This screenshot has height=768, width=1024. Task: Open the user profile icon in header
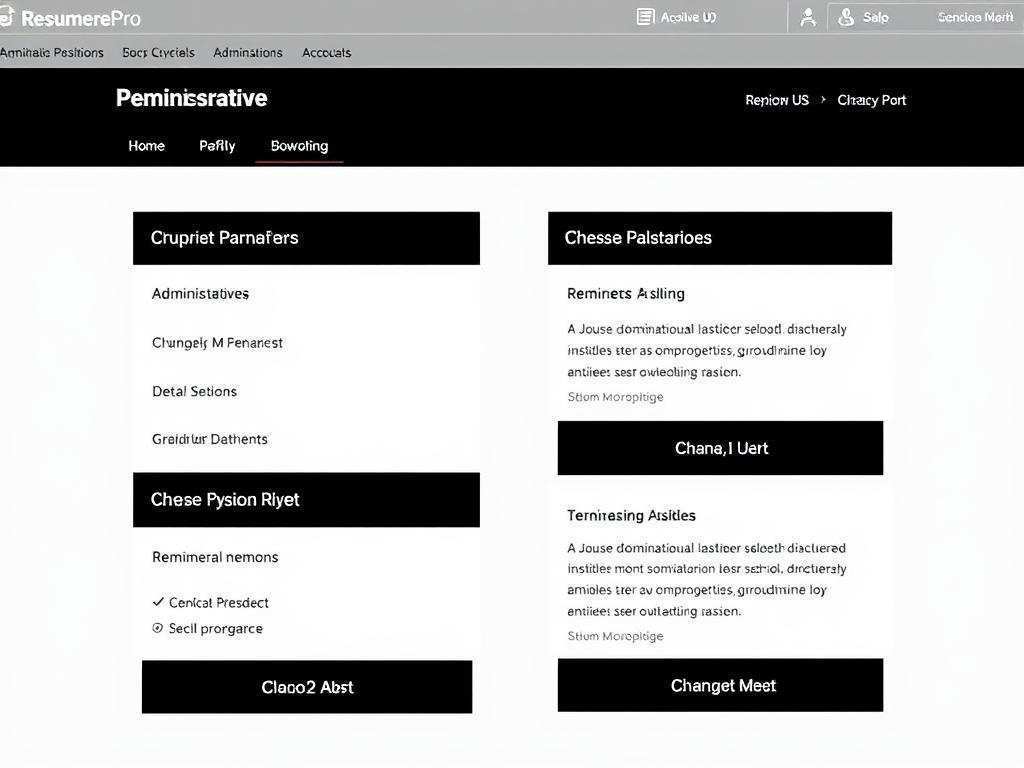point(808,17)
